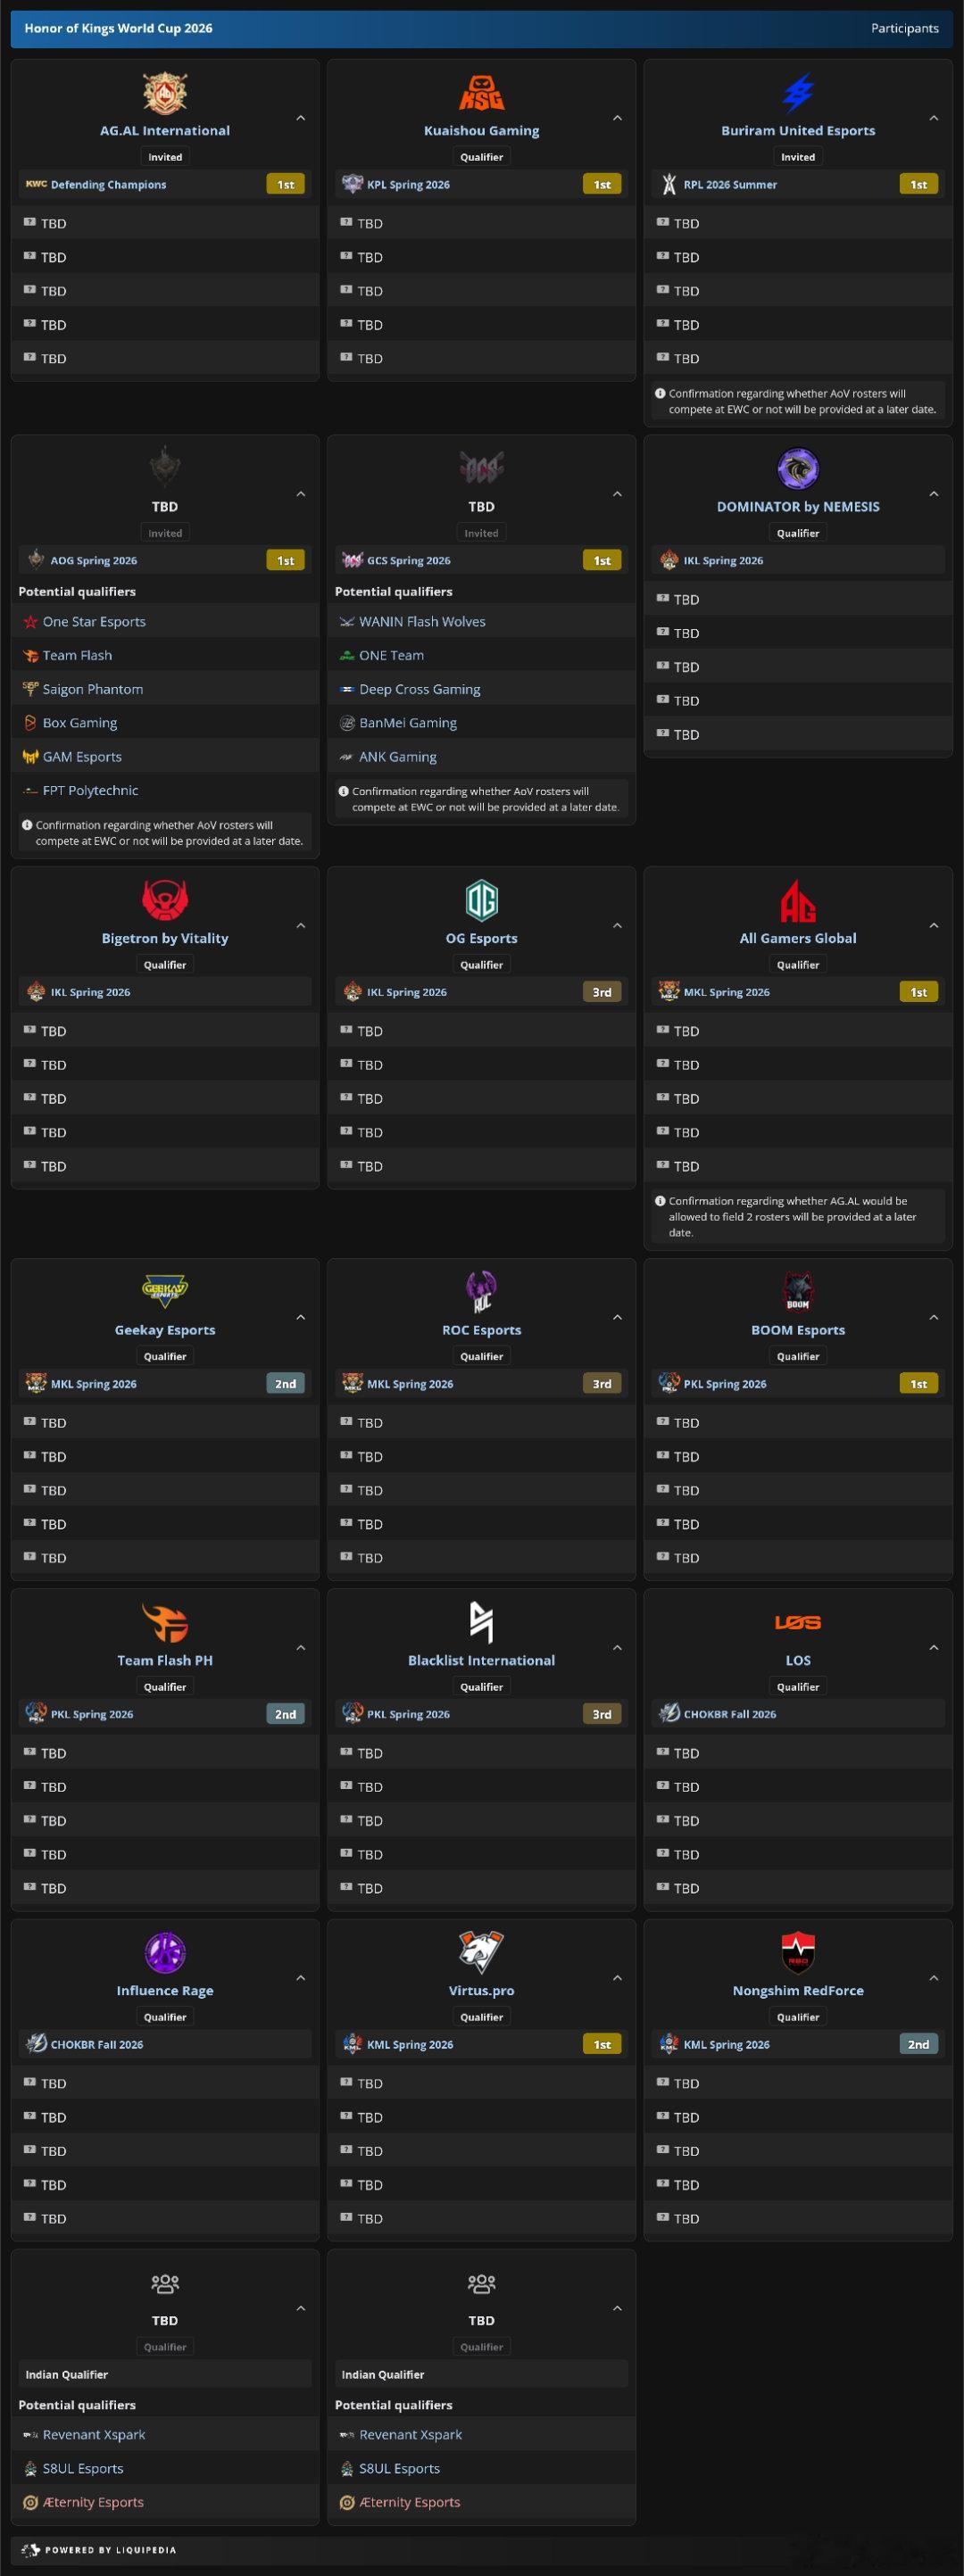Click the Box Gaming icon

[x=30, y=723]
